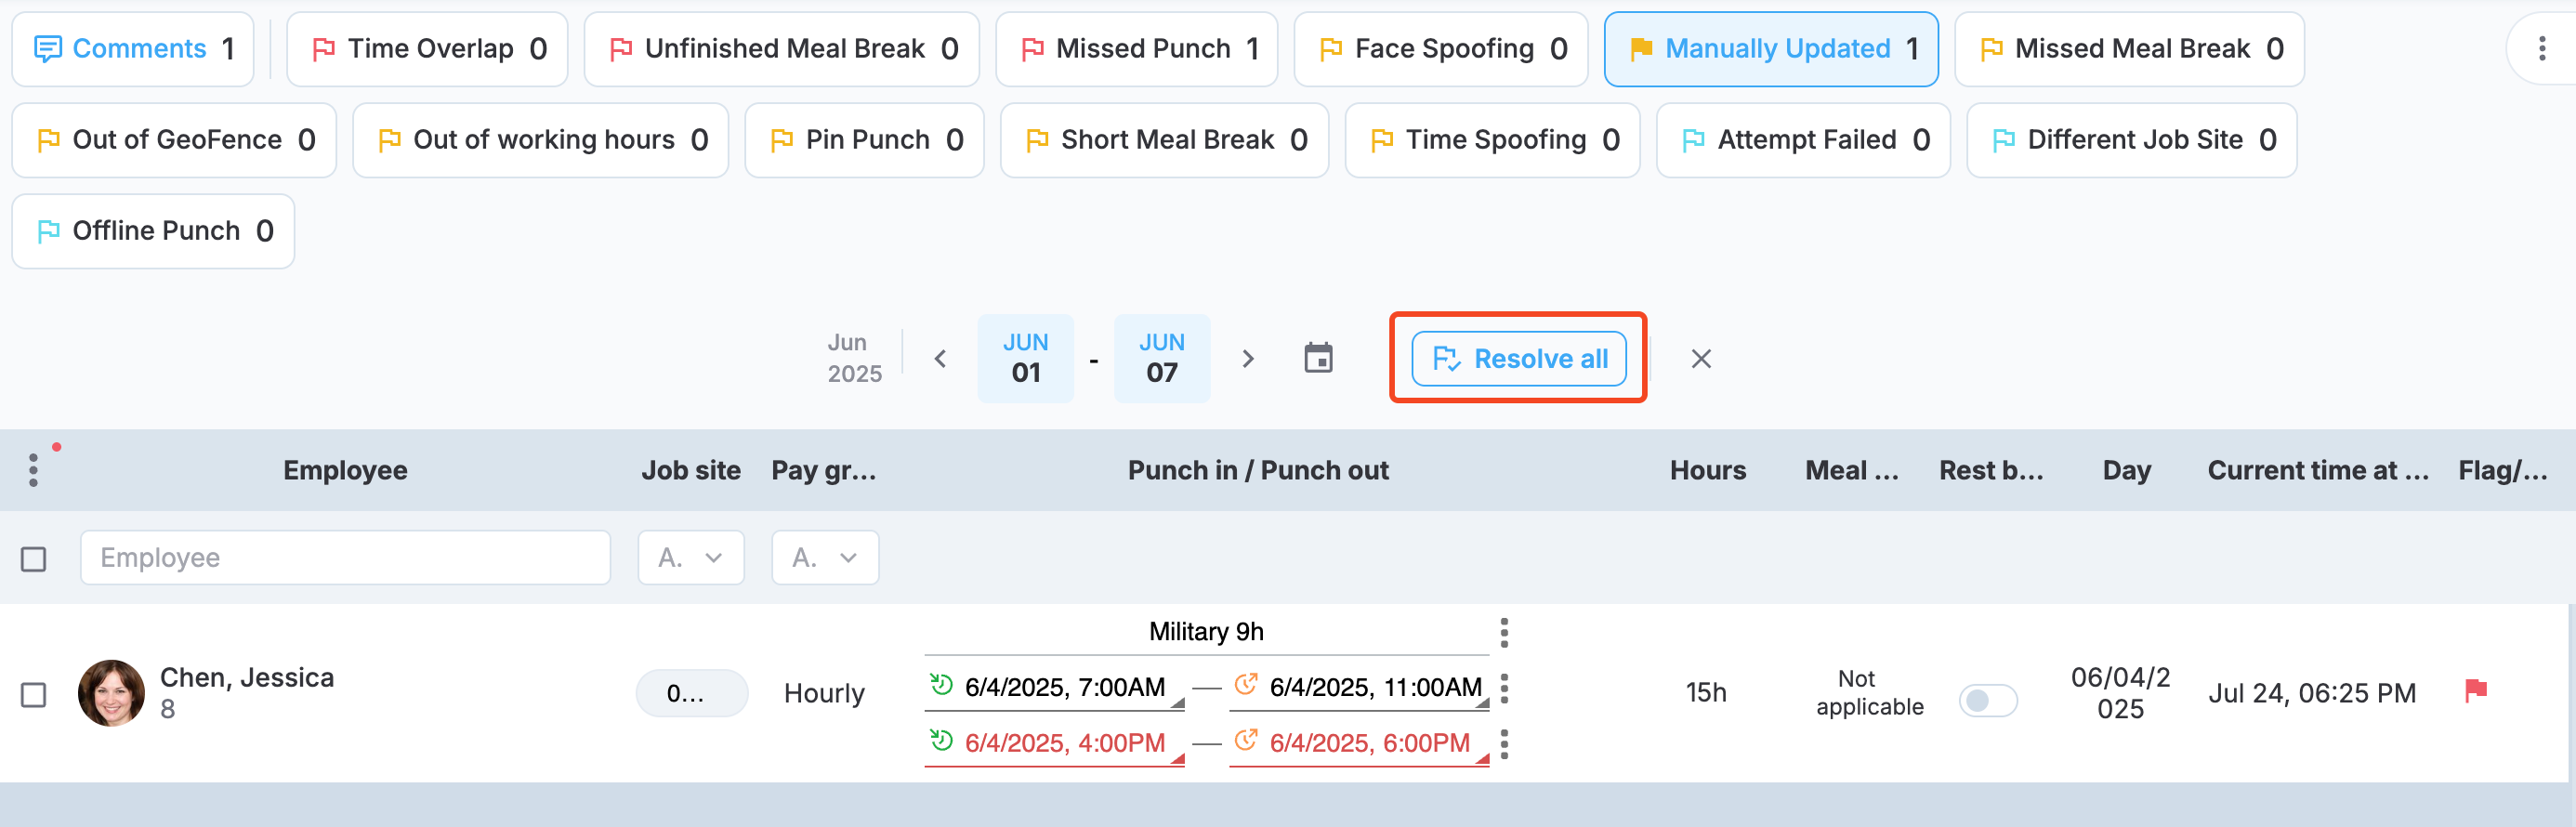
Task: Open the employee name Chen, Jessica
Action: (247, 678)
